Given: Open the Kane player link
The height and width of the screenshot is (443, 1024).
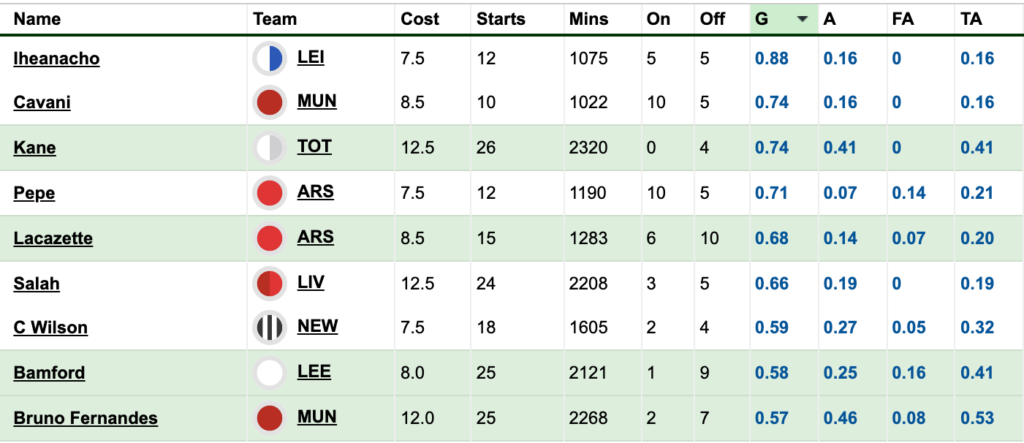Looking at the screenshot, I should pos(35,148).
